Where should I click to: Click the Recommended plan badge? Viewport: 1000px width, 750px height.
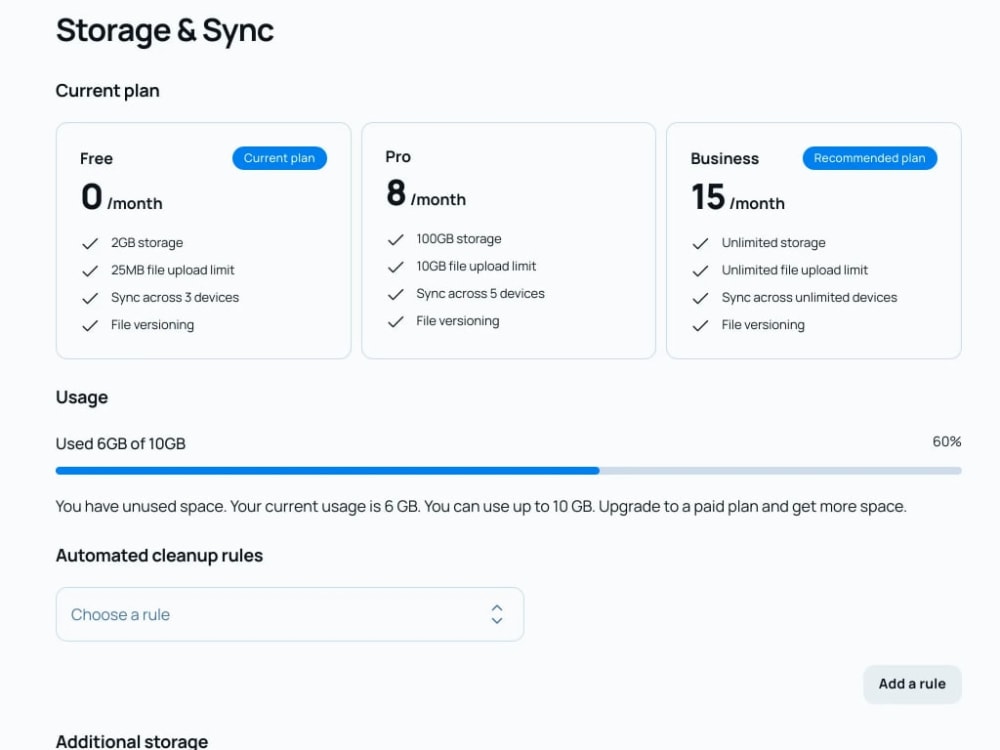(869, 158)
